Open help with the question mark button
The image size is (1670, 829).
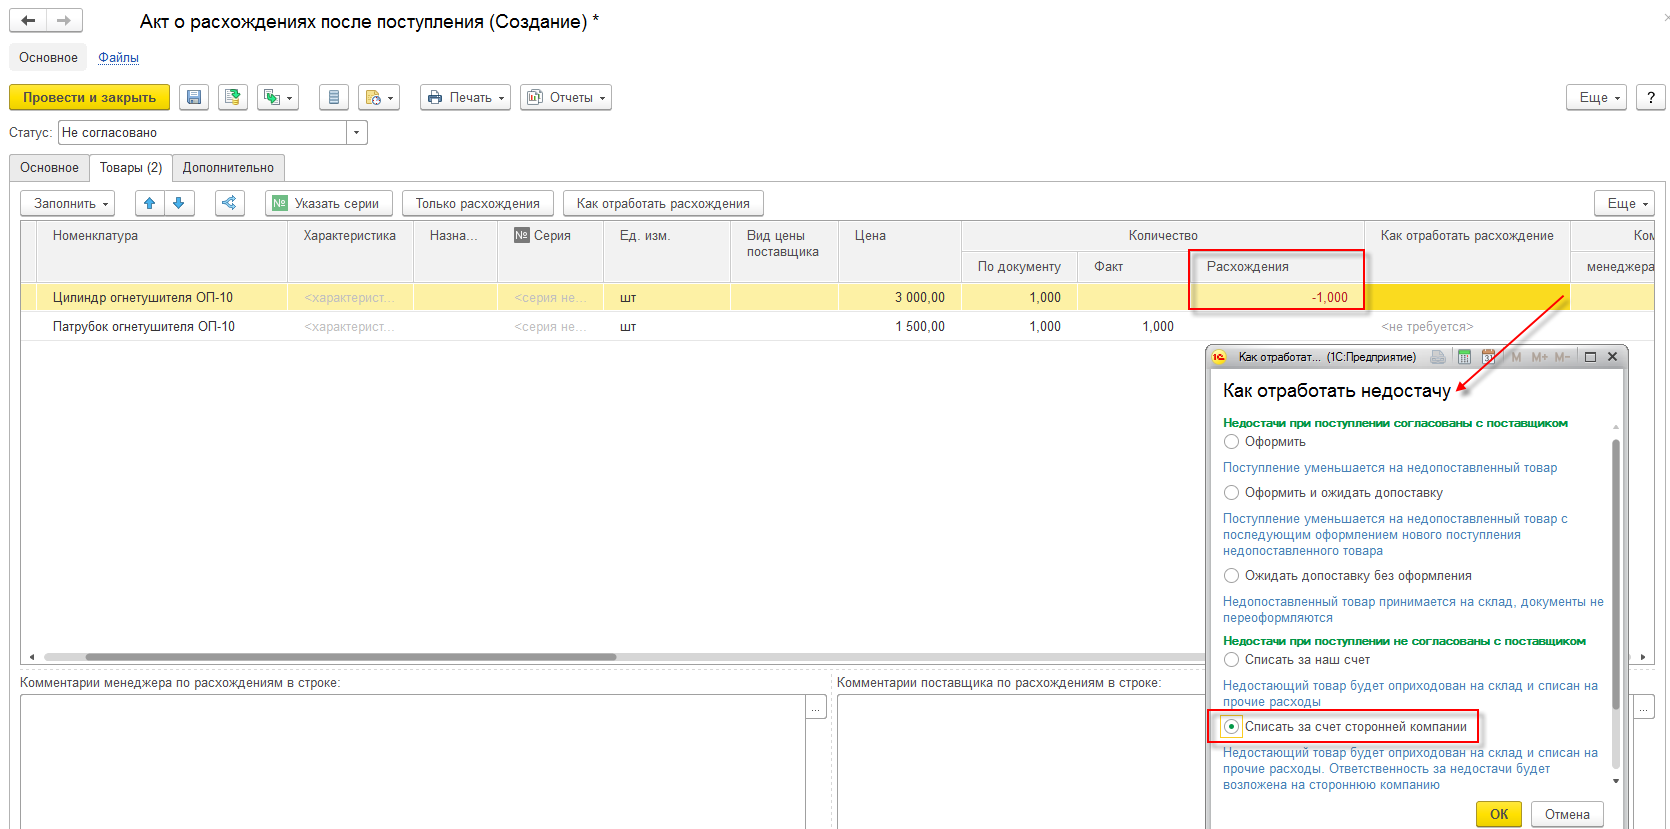coord(1651,97)
